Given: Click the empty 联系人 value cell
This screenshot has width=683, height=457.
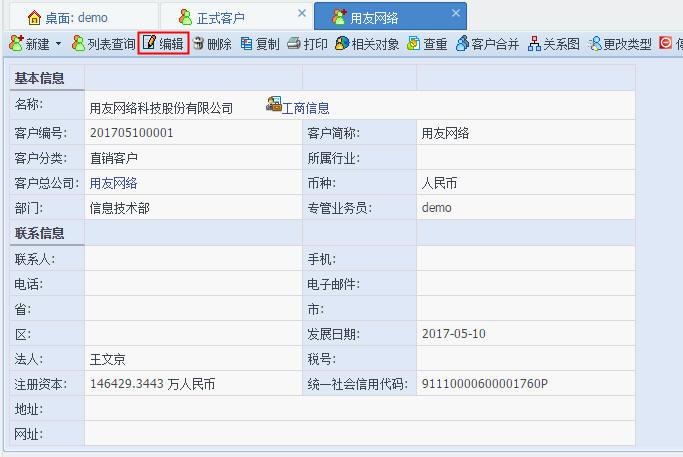Looking at the screenshot, I should [193, 258].
